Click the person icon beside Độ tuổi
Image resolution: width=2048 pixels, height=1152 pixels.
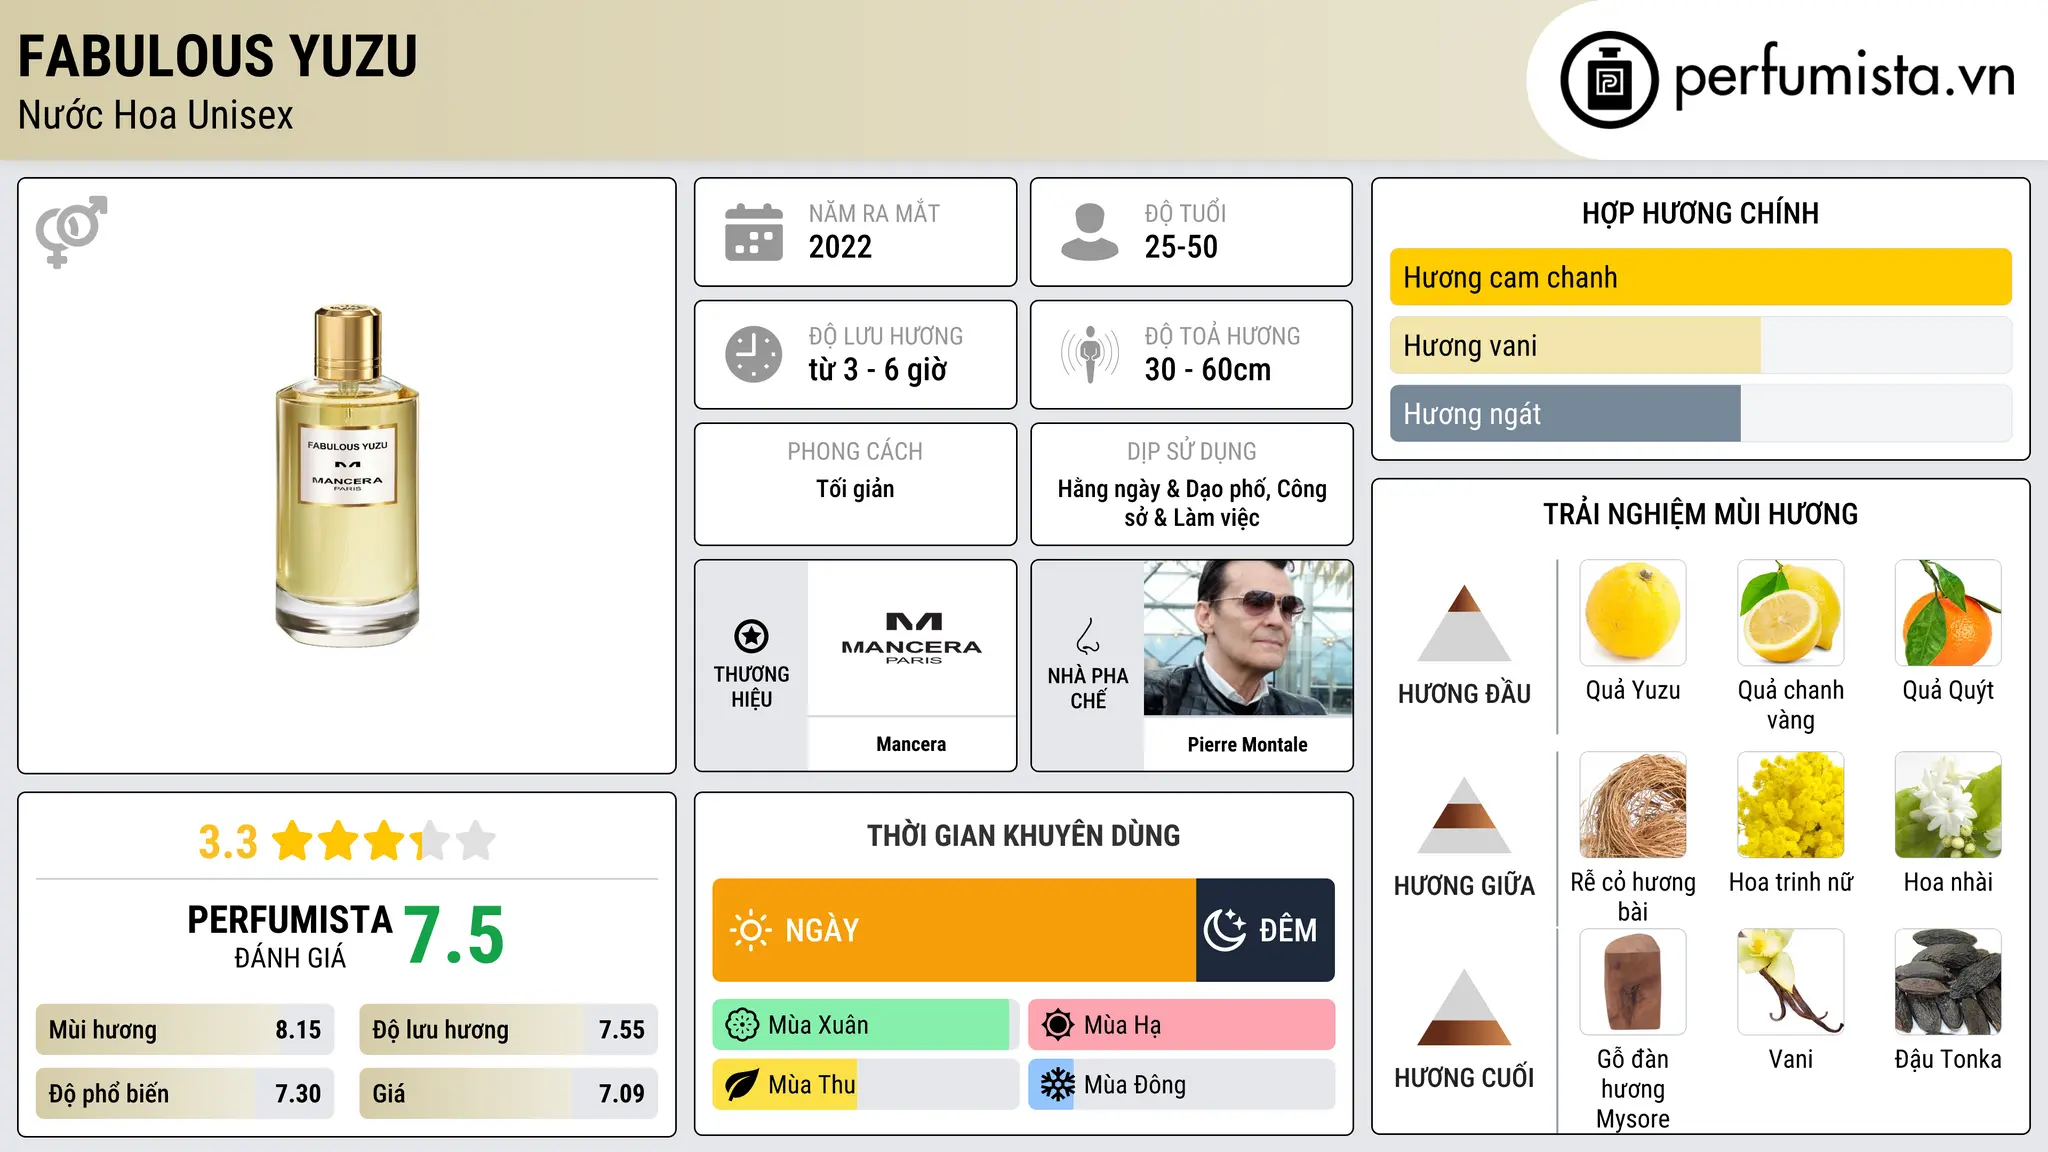coord(1090,232)
